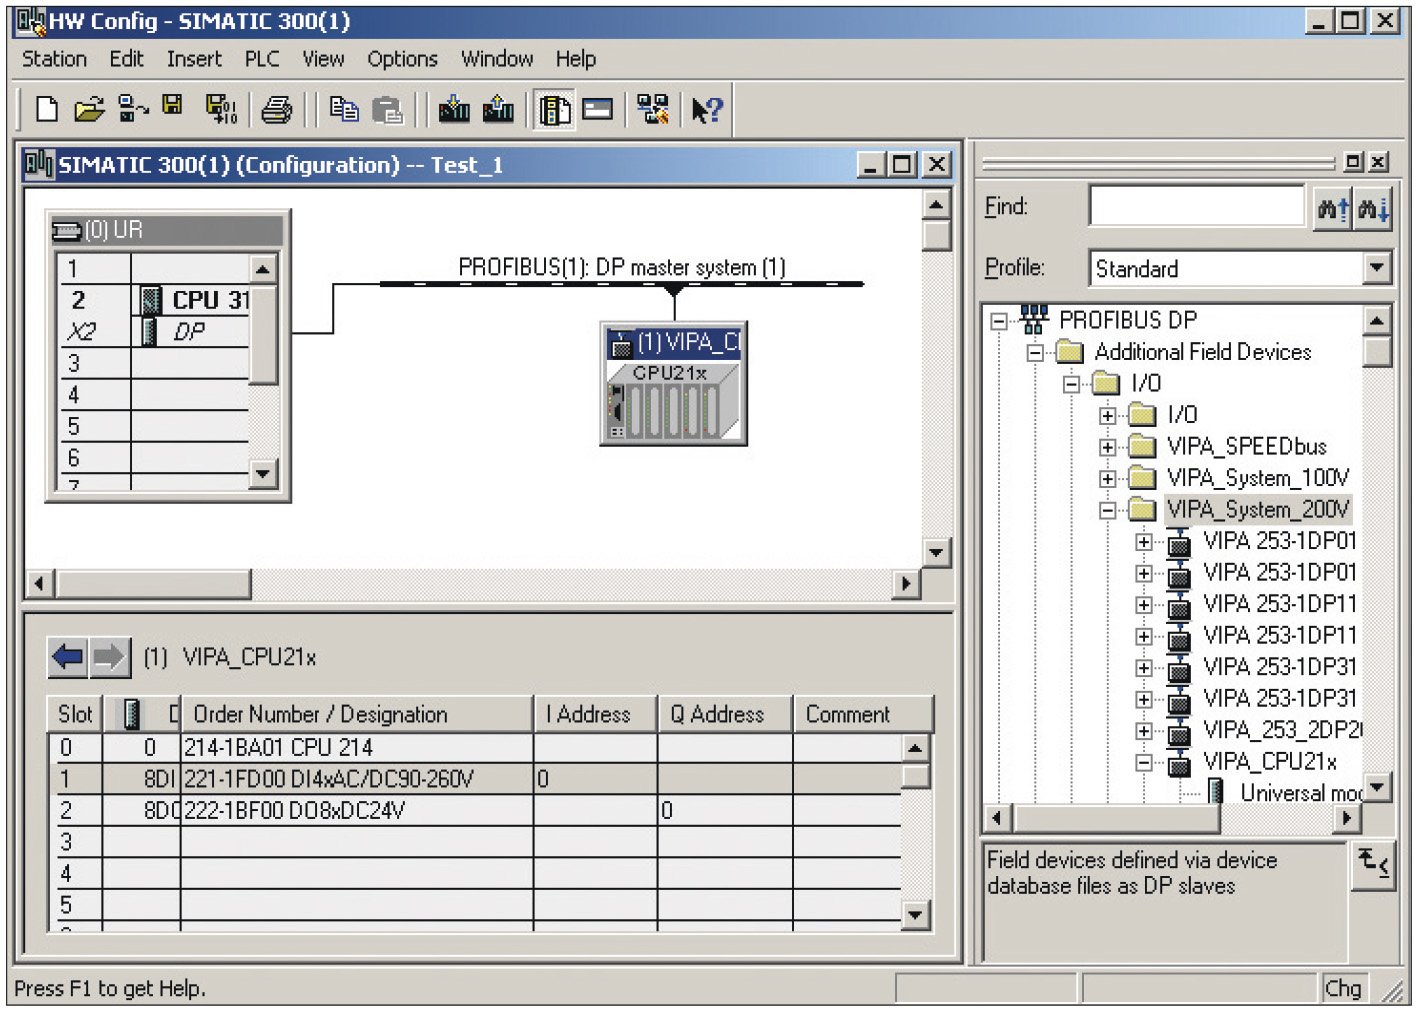The height and width of the screenshot is (1013, 1419).
Task: Click the back arrow navigation button
Action: (68, 657)
